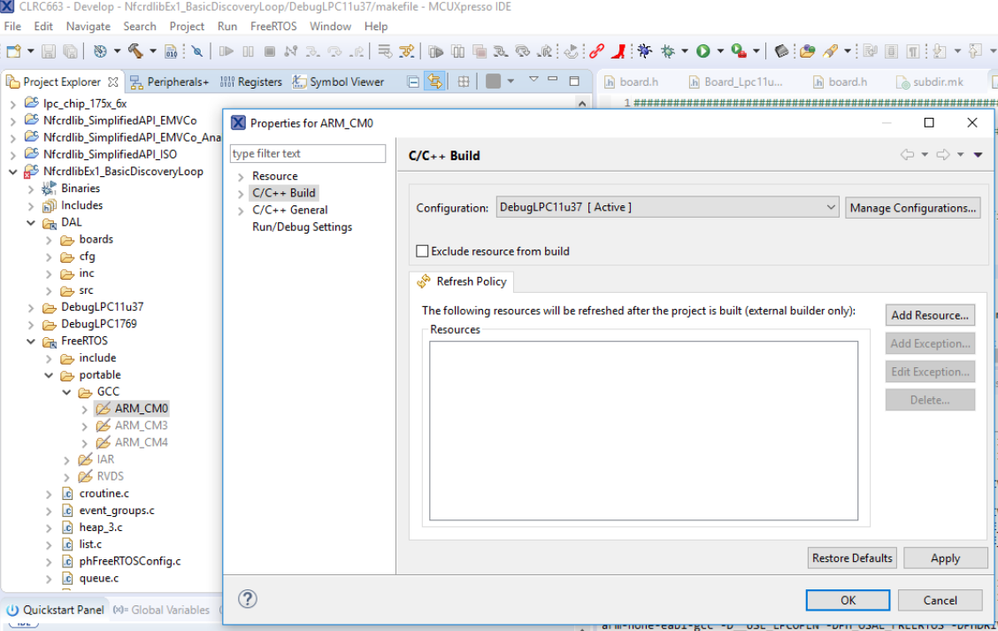
Task: Expand the ARM_CM0 folder arrow
Action: pos(85,409)
